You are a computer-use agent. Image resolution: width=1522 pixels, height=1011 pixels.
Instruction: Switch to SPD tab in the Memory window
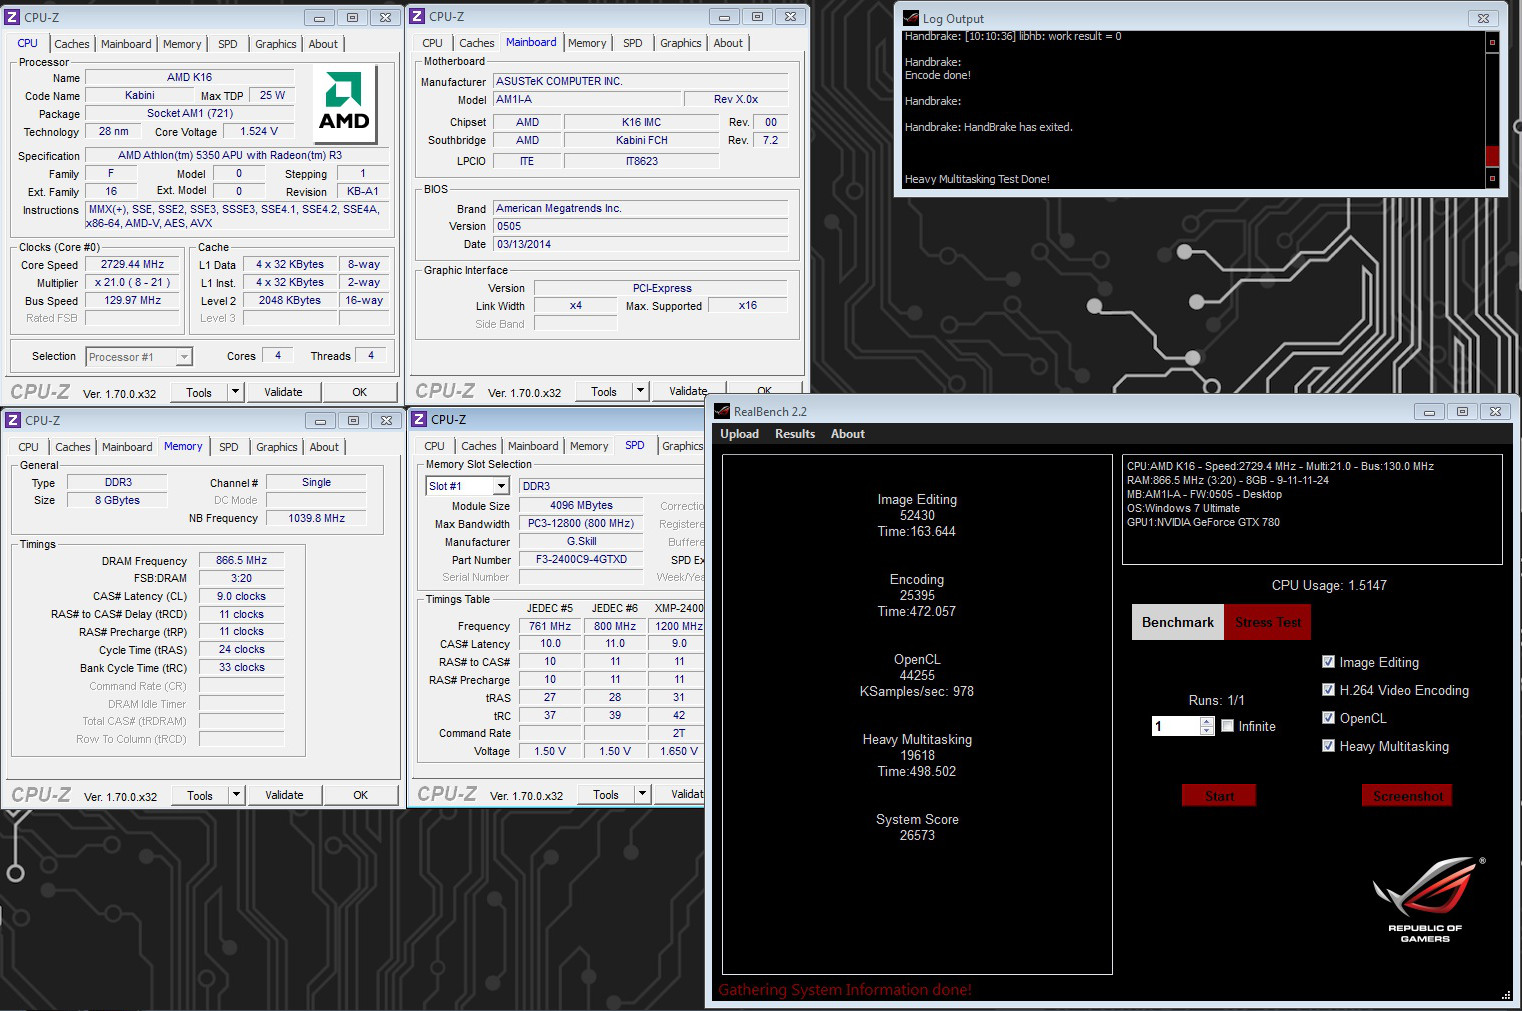pos(229,447)
